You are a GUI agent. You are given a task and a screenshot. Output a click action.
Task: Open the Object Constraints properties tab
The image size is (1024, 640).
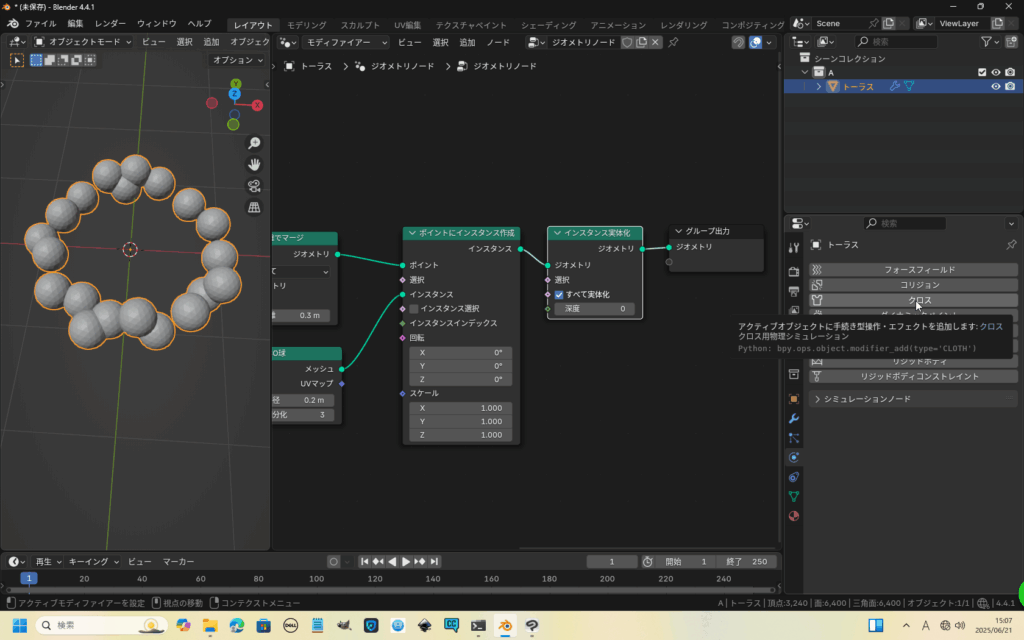[x=793, y=477]
